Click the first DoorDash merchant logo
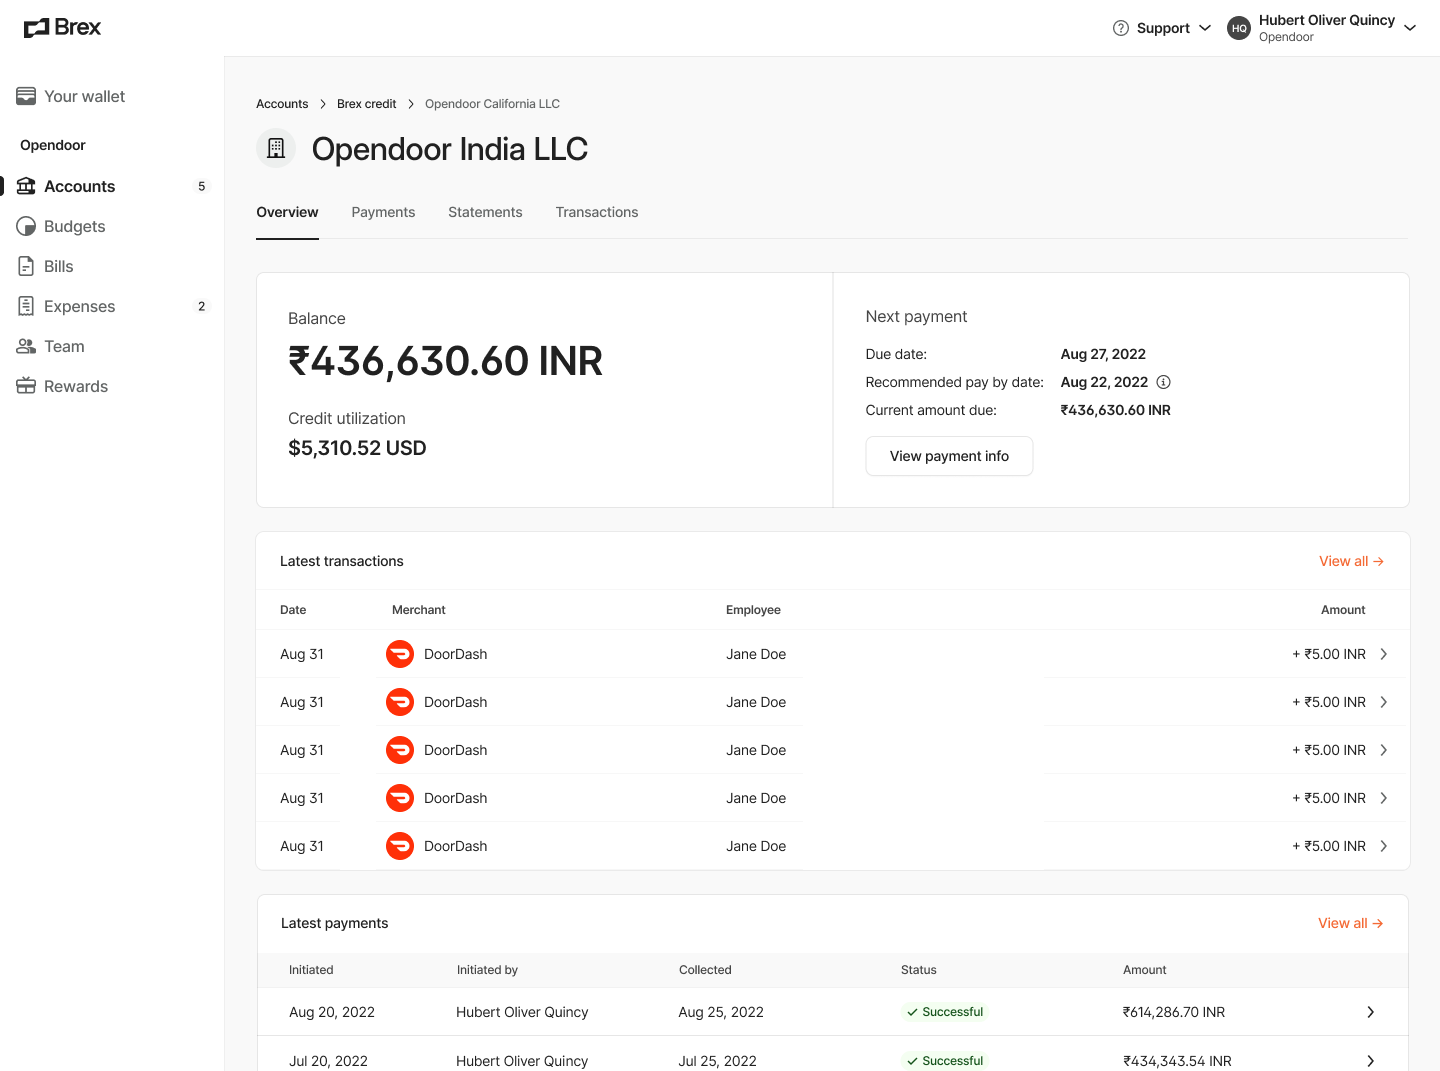The height and width of the screenshot is (1071, 1440). pos(400,654)
